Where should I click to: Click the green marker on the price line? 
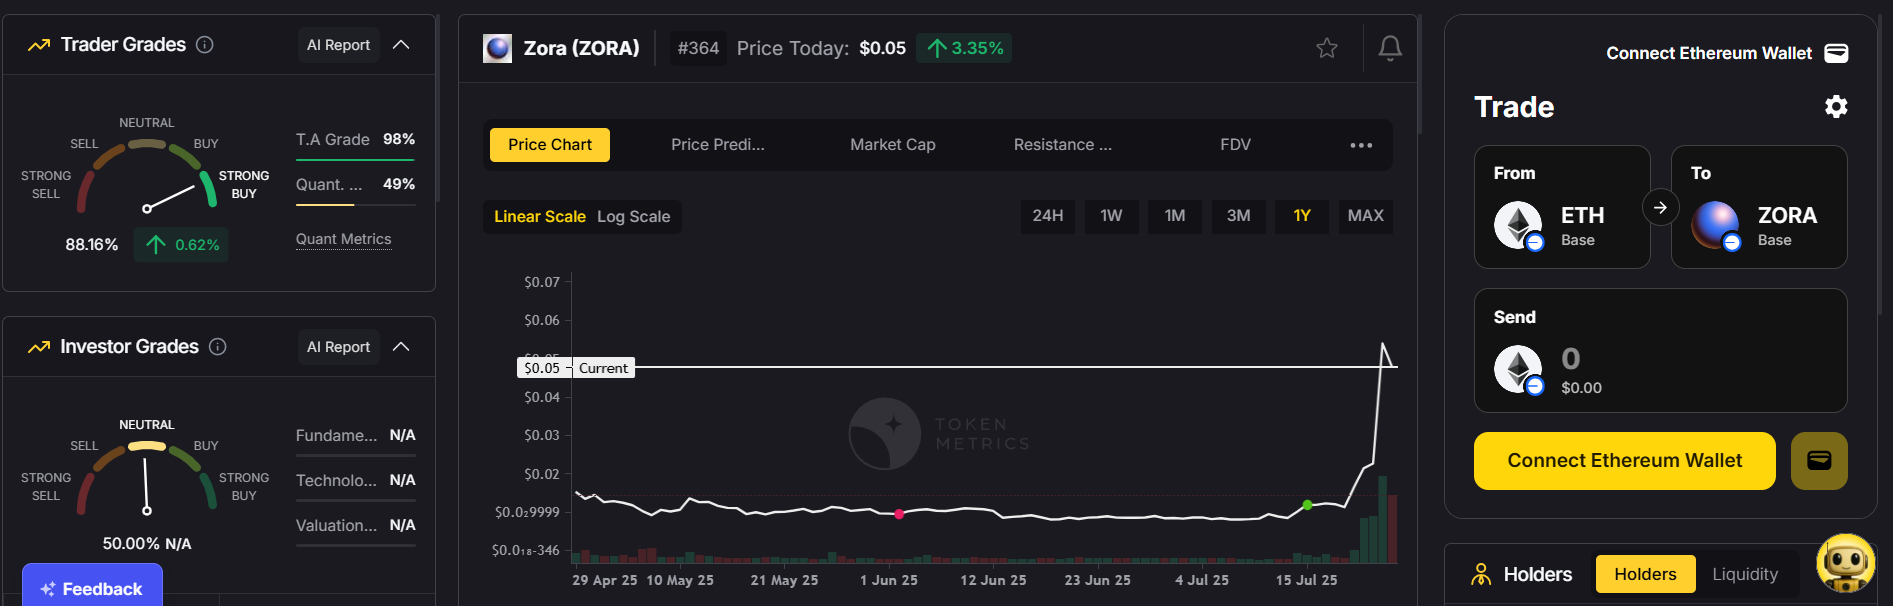1307,505
